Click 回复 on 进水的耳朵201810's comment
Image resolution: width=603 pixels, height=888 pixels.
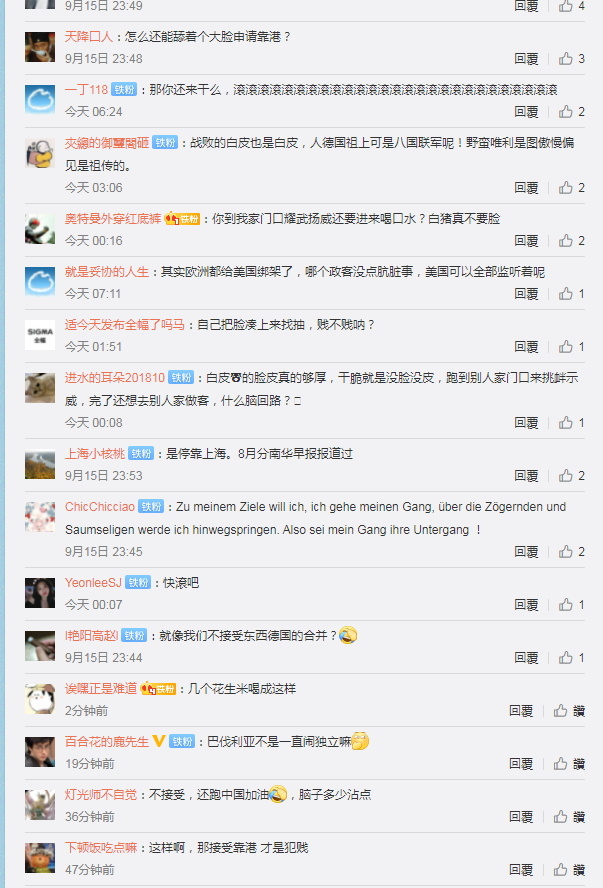[x=526, y=423]
